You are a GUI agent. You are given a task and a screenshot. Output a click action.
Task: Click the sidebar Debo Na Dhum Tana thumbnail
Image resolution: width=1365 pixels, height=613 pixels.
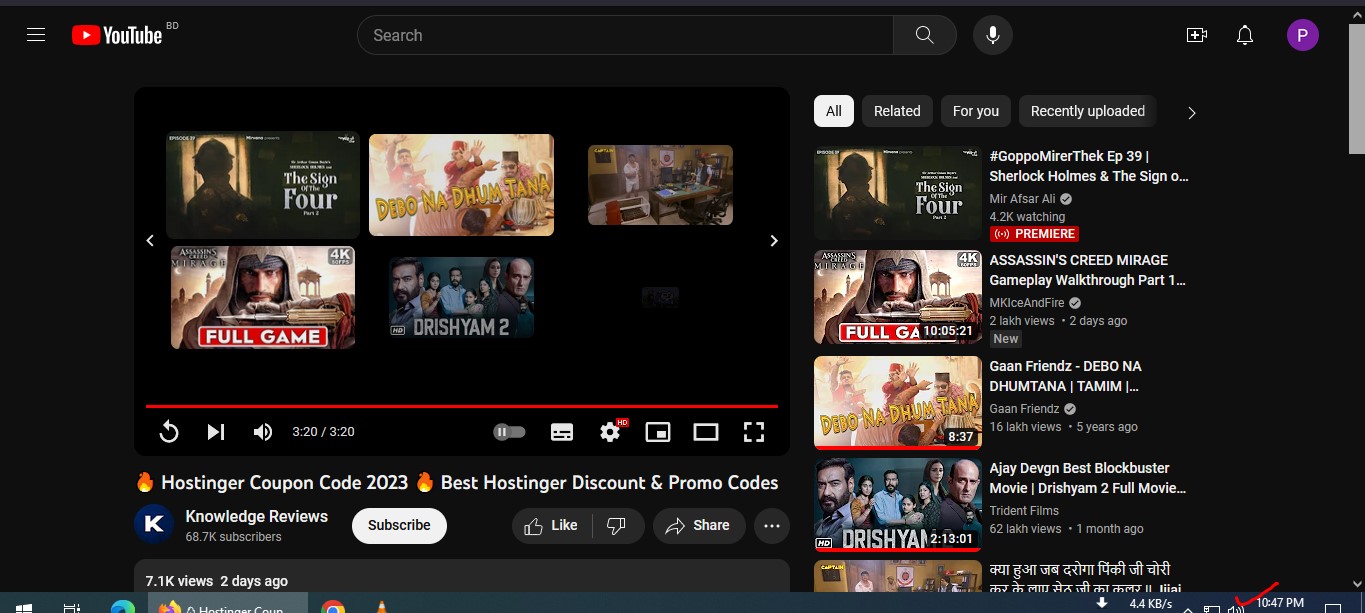897,402
